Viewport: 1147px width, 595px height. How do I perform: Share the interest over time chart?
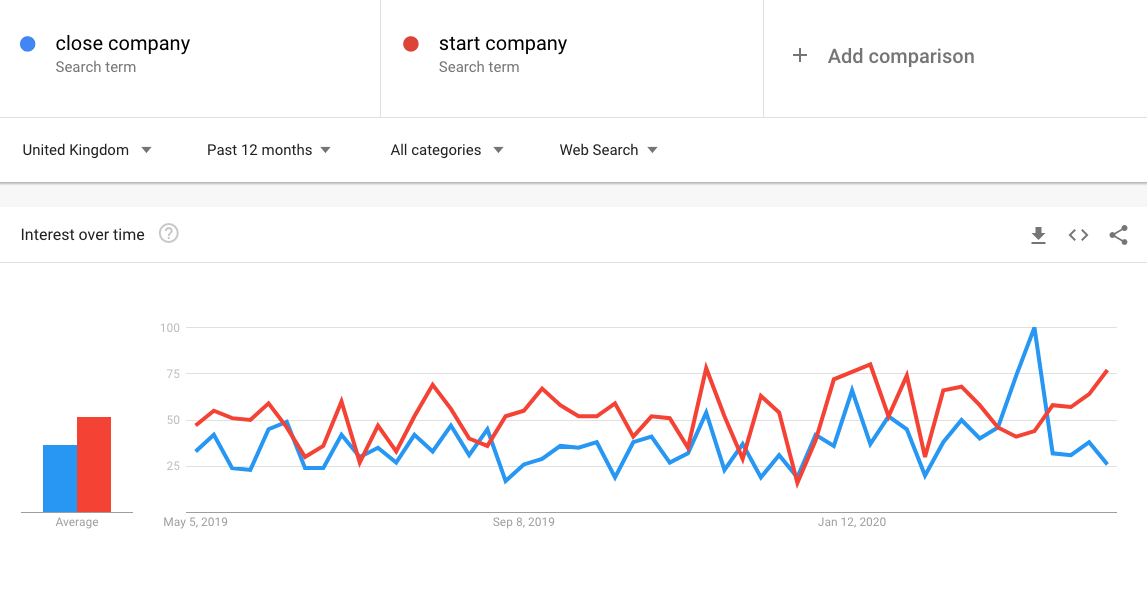point(1118,235)
